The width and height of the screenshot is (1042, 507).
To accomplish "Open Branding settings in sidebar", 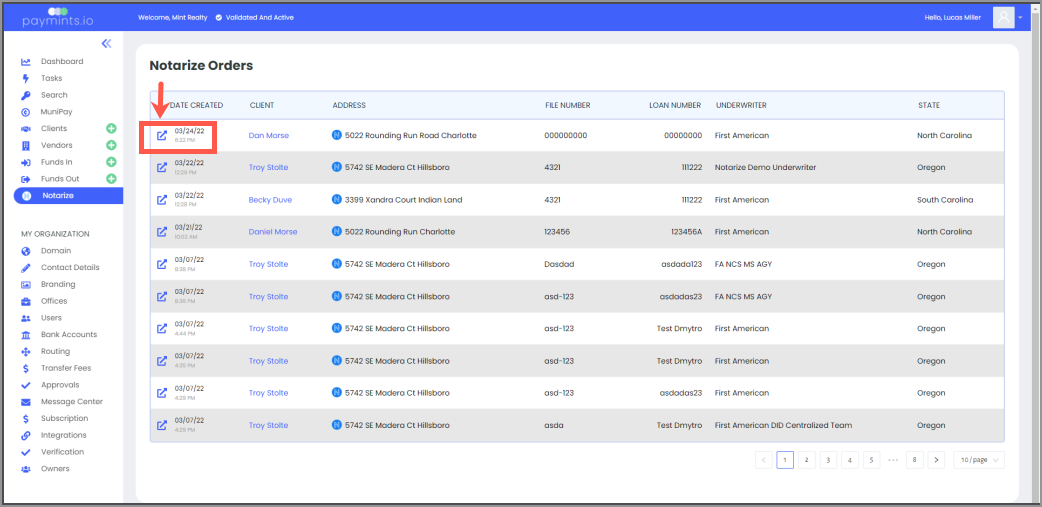I will [x=58, y=284].
